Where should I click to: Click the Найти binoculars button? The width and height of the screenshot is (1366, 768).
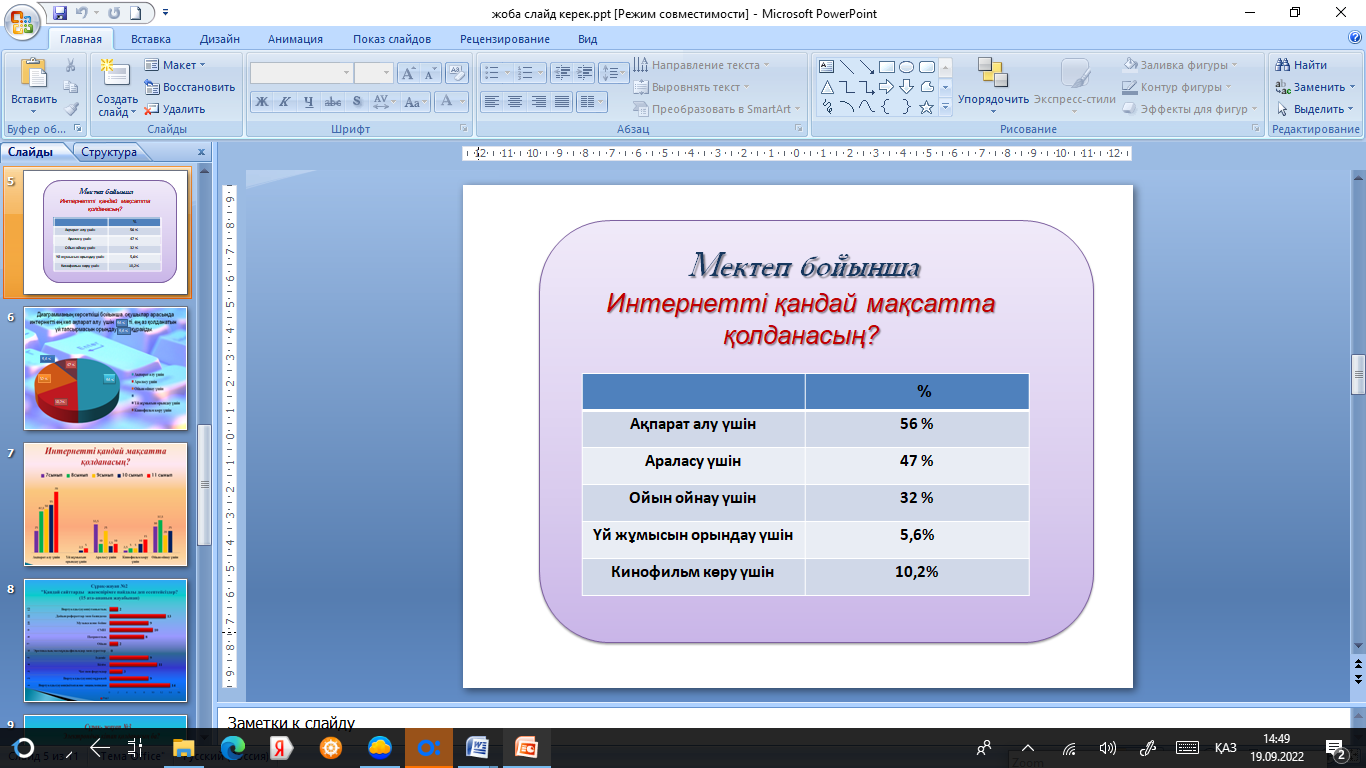[1301, 65]
